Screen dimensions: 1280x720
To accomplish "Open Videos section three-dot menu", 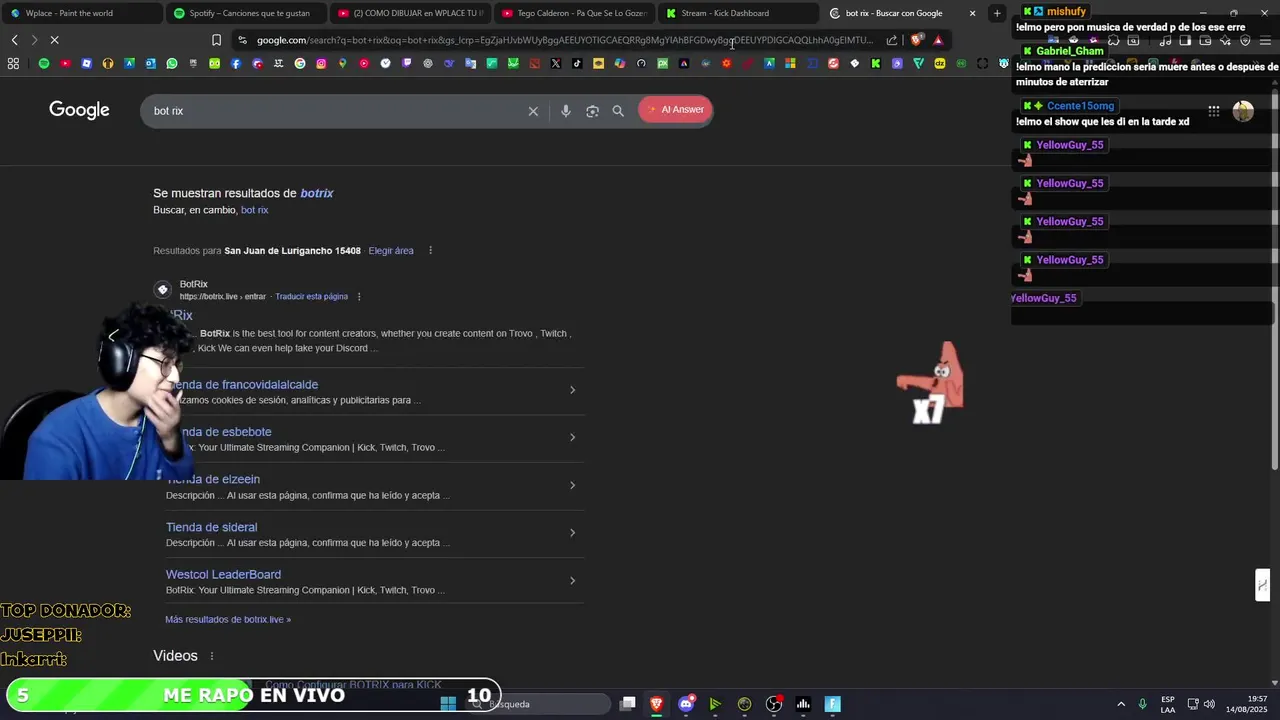I will pyautogui.click(x=212, y=656).
